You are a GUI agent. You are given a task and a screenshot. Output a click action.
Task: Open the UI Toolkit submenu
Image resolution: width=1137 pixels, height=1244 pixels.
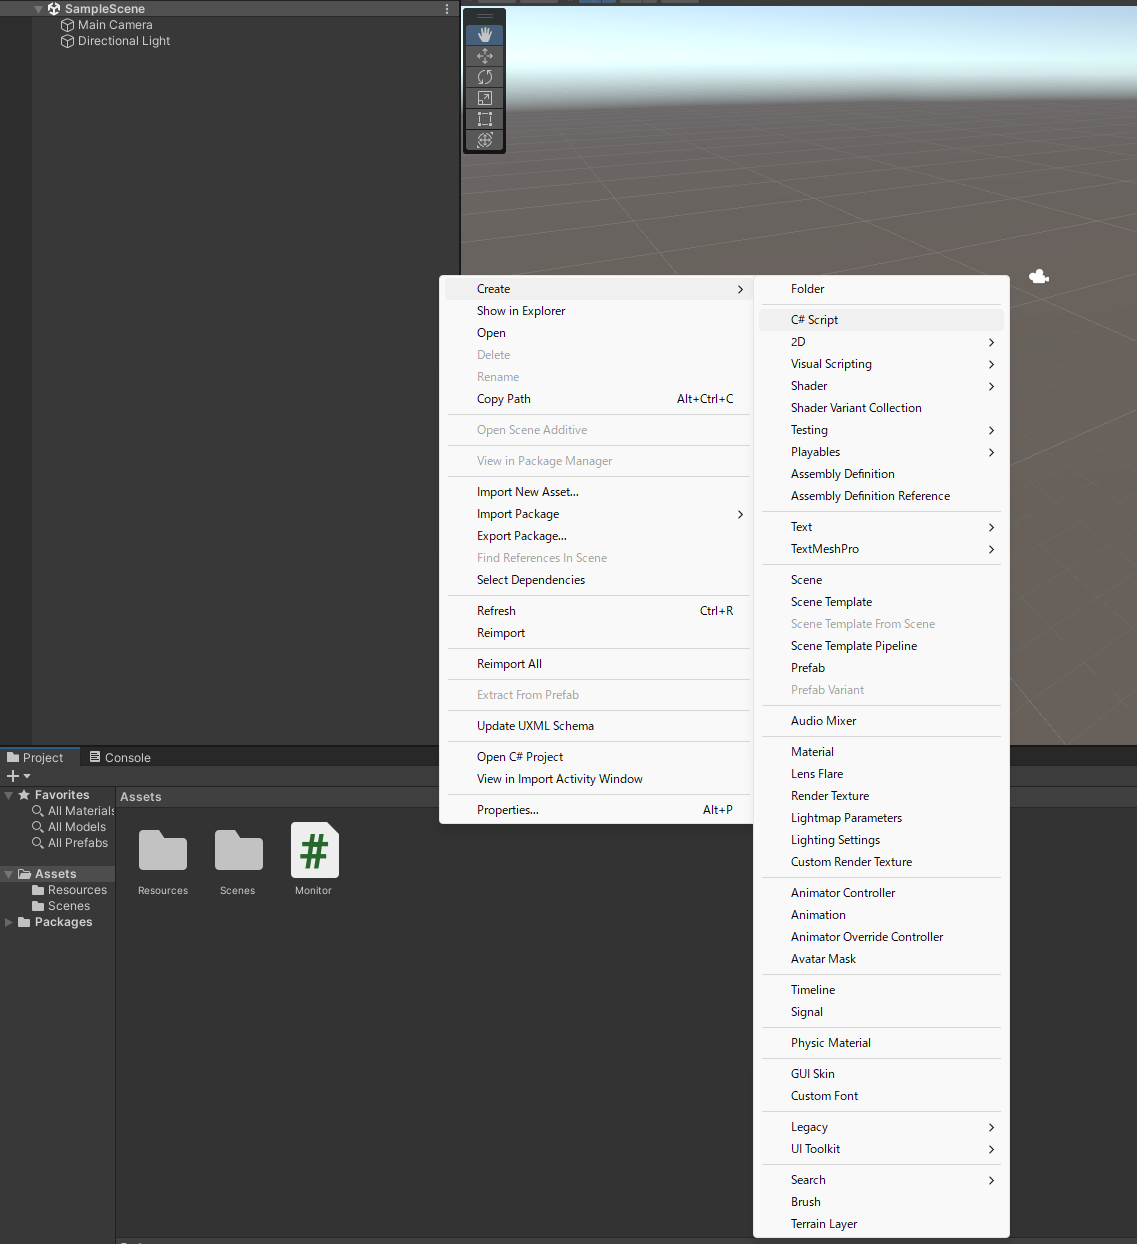pos(881,1149)
